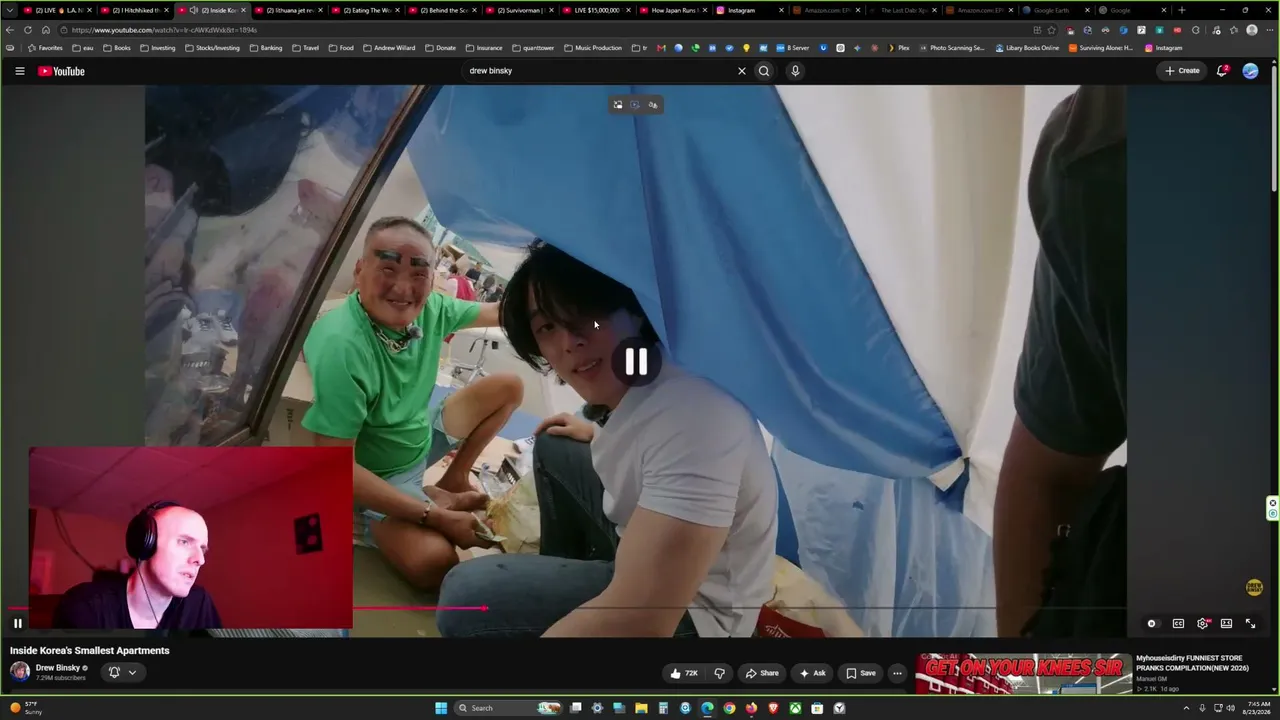Open the Libary Books Online bookmark
Viewport: 1280px width, 720px height.
(1027, 48)
